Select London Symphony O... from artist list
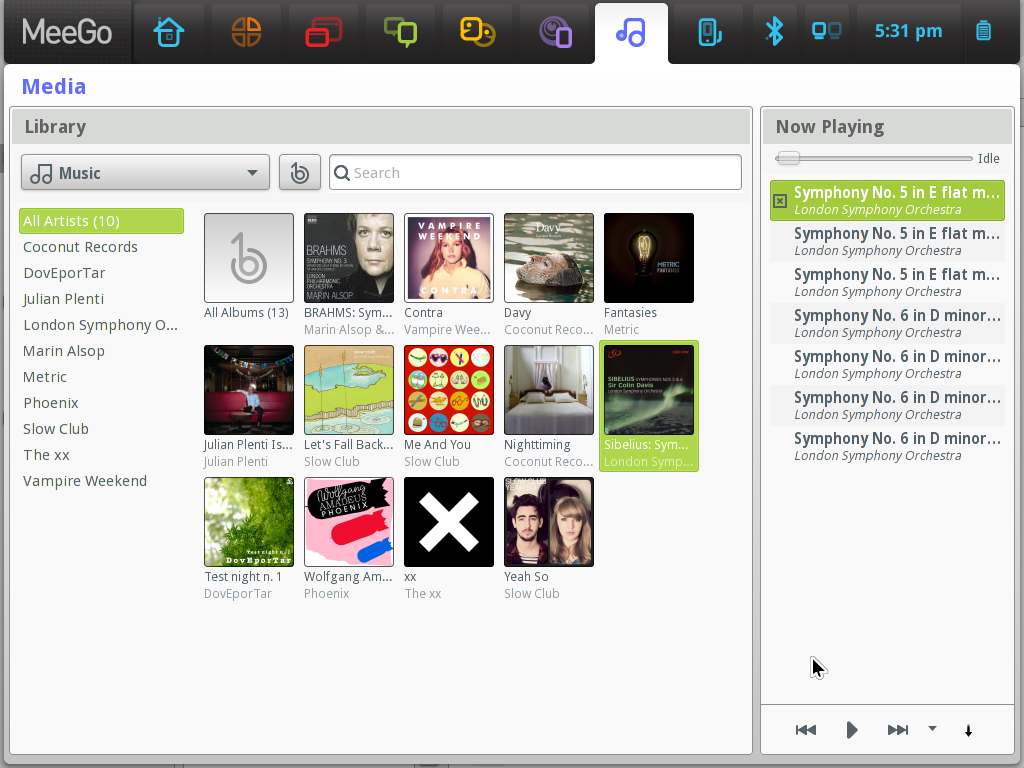Image resolution: width=1024 pixels, height=768 pixels. [100, 324]
